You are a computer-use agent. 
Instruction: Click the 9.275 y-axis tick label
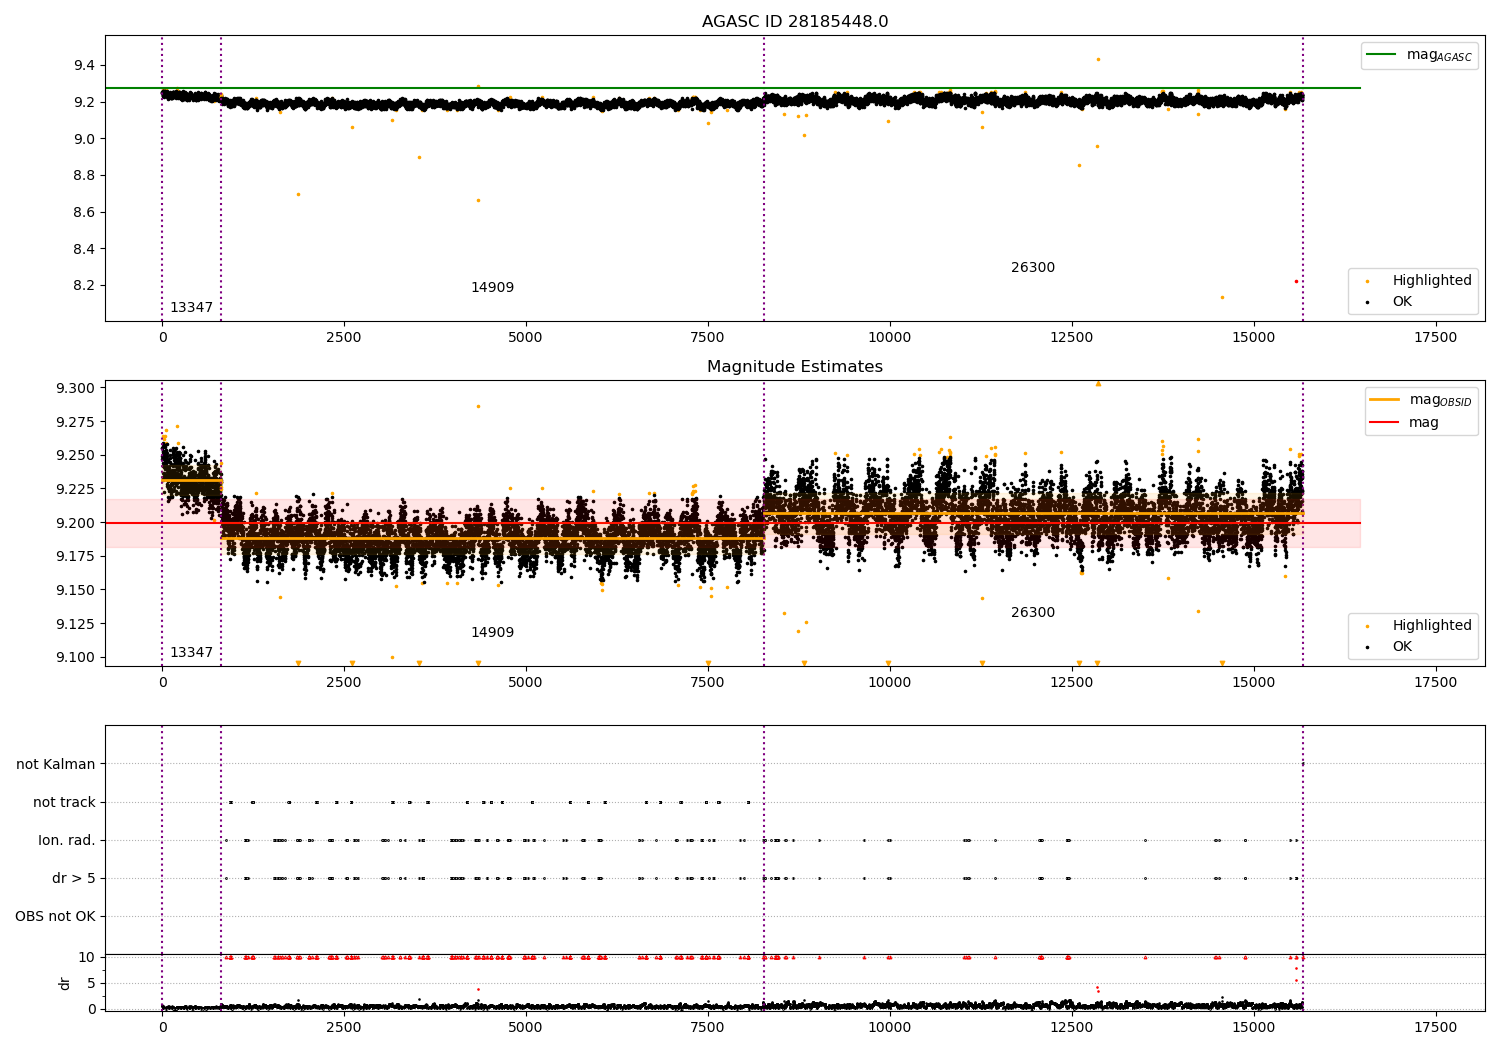(76, 423)
